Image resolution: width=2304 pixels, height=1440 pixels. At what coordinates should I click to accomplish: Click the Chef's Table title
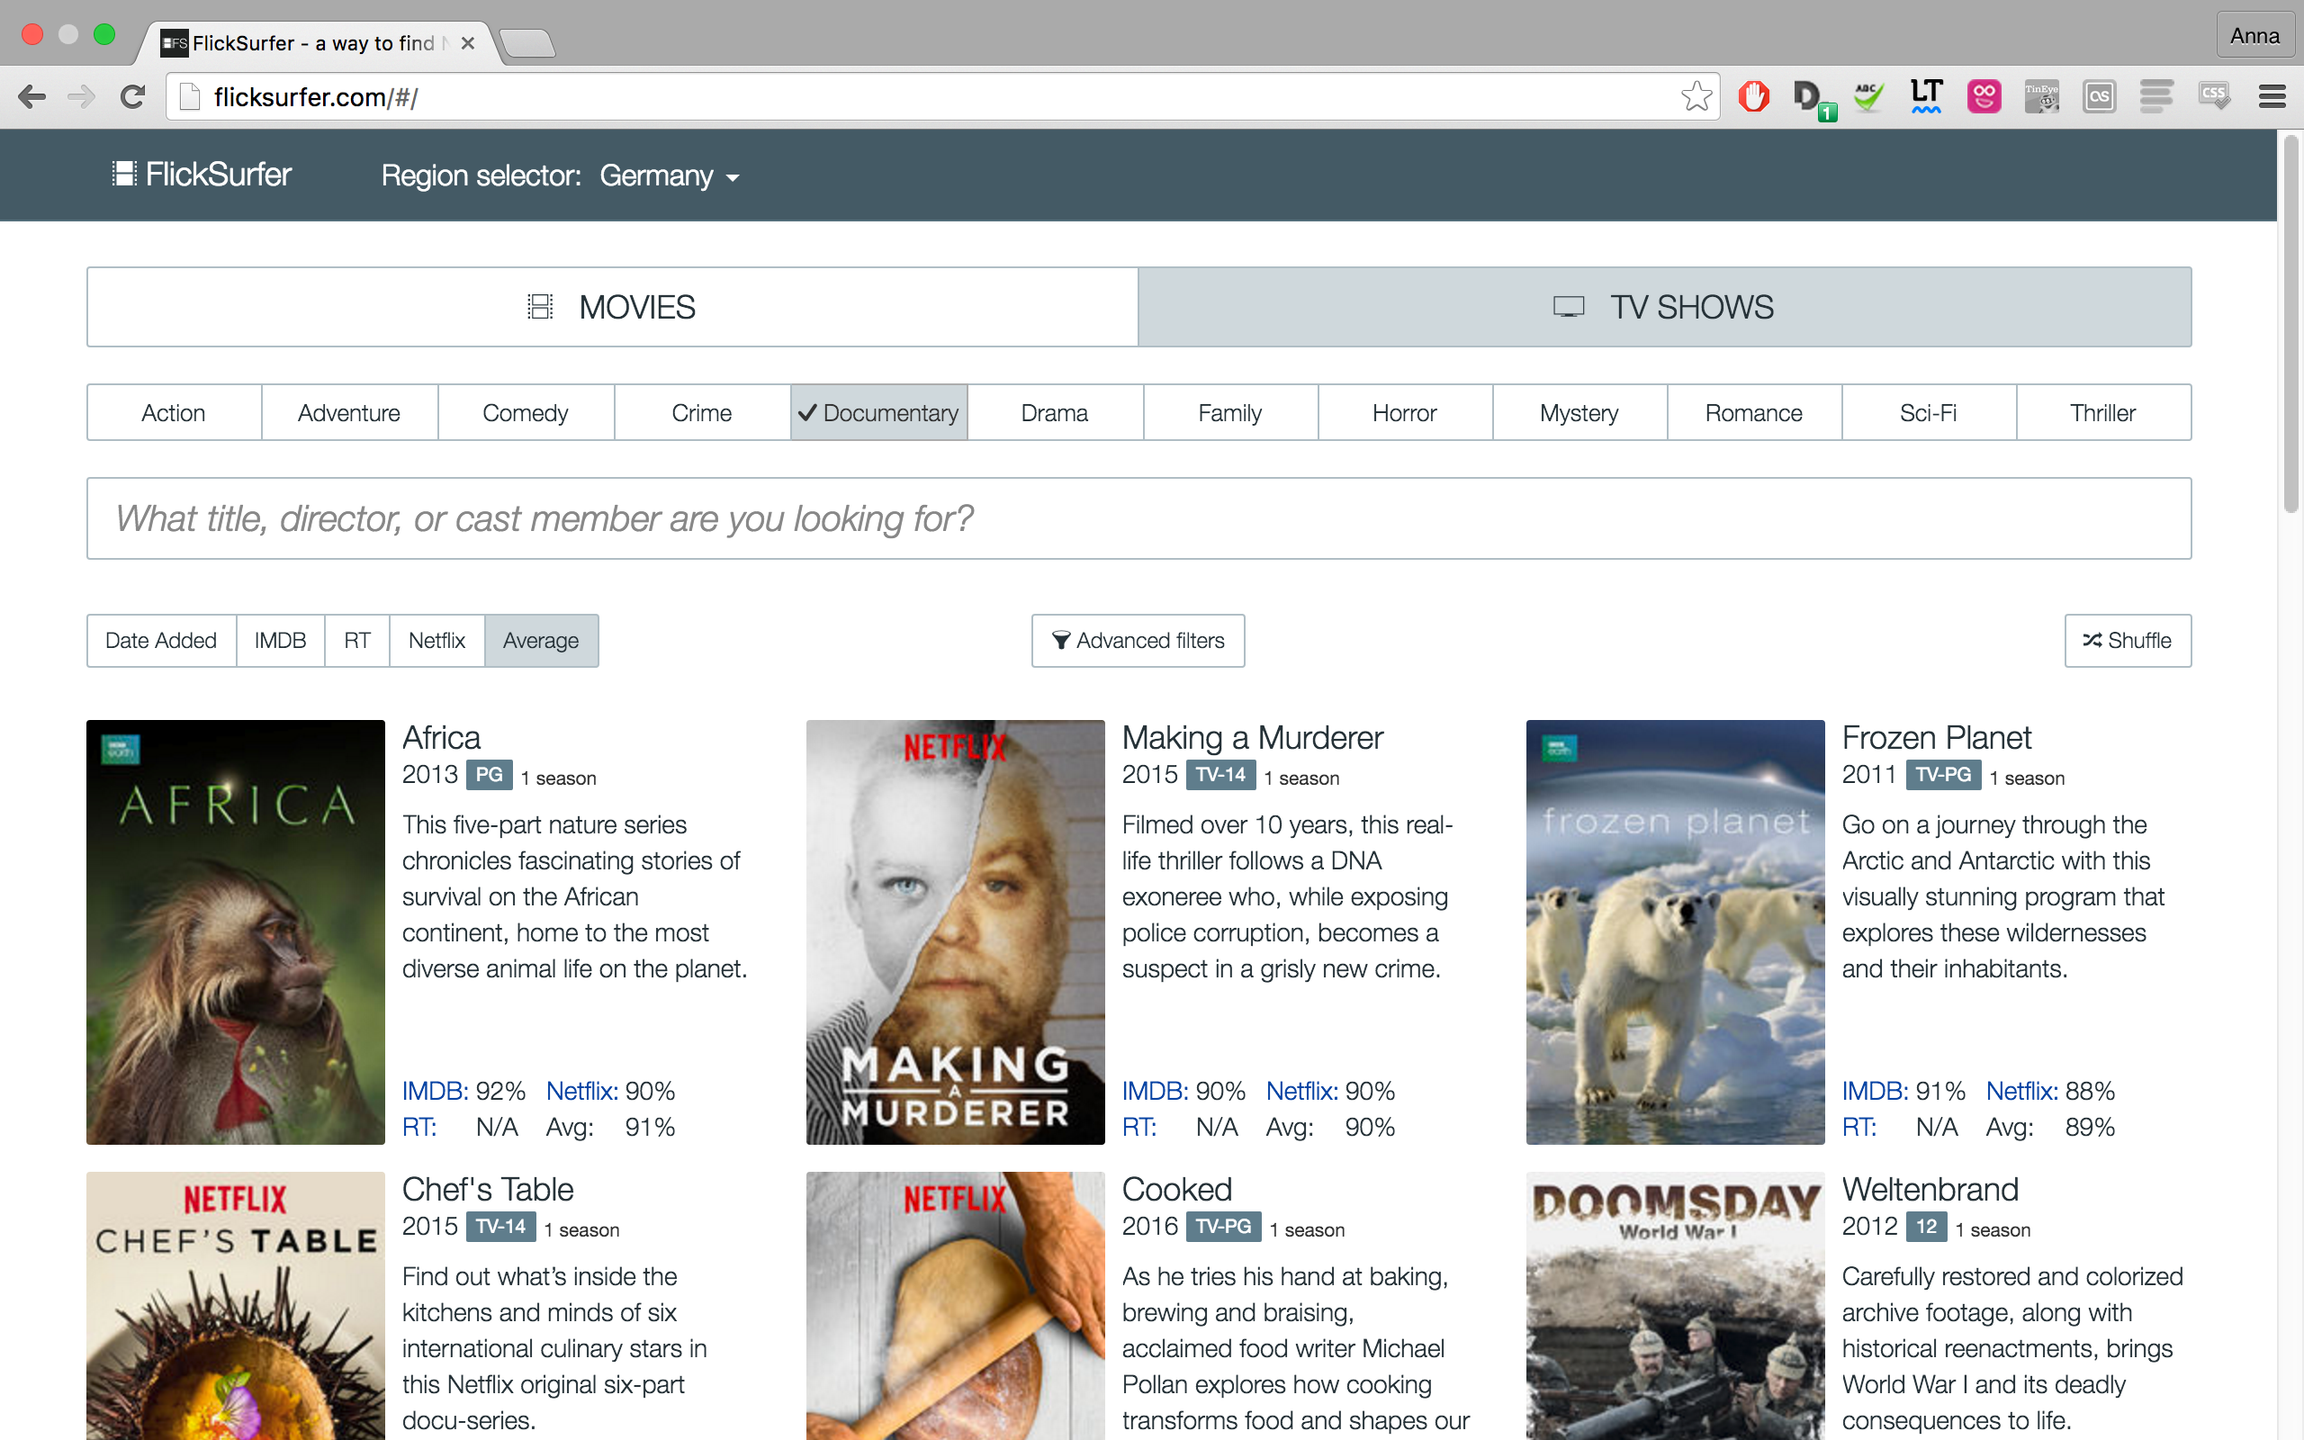[x=488, y=1190]
